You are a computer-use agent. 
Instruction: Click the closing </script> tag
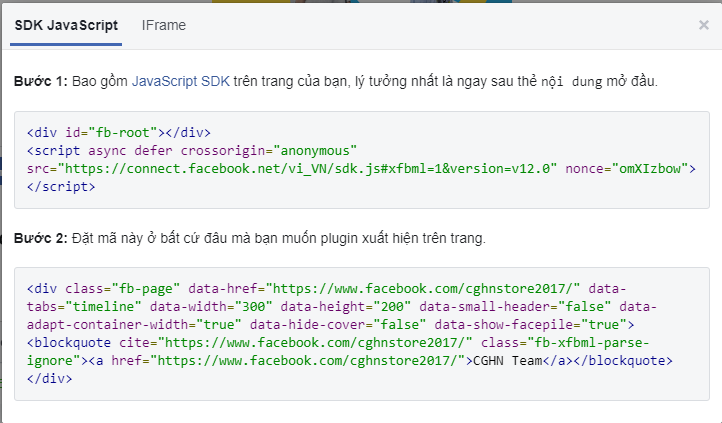pos(57,186)
